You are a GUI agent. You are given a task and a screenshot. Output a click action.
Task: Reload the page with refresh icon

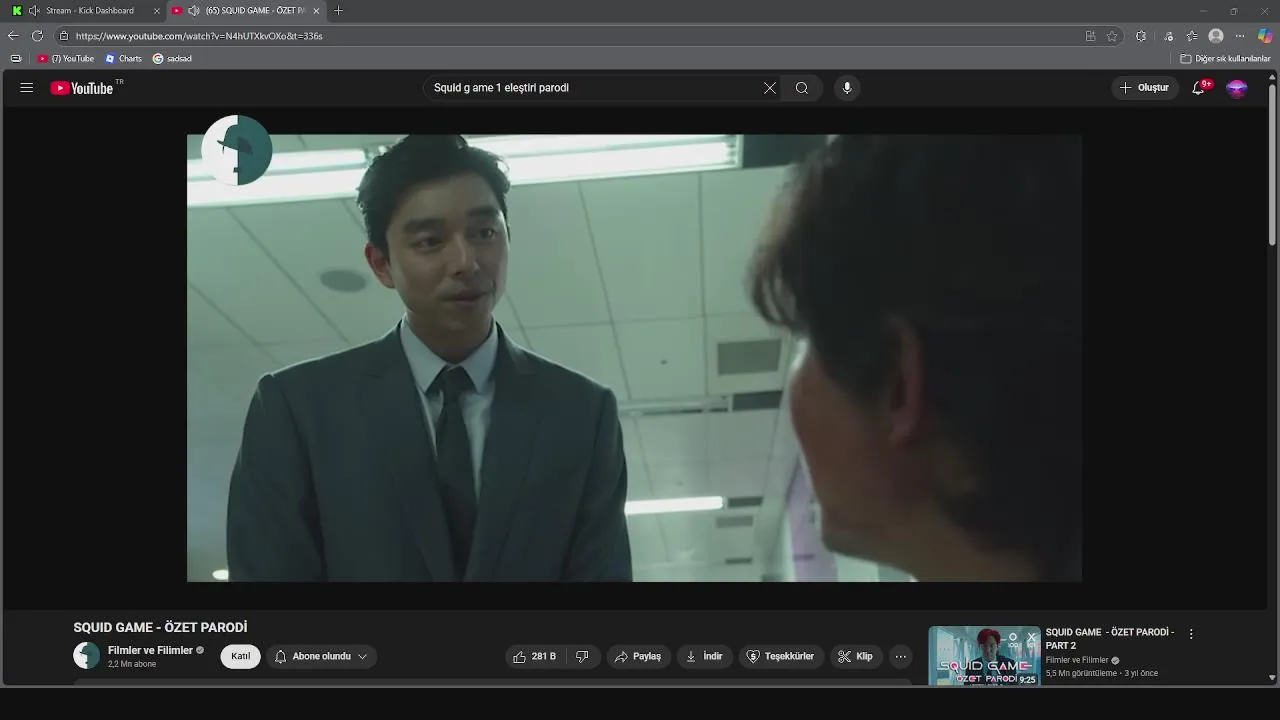pyautogui.click(x=37, y=36)
